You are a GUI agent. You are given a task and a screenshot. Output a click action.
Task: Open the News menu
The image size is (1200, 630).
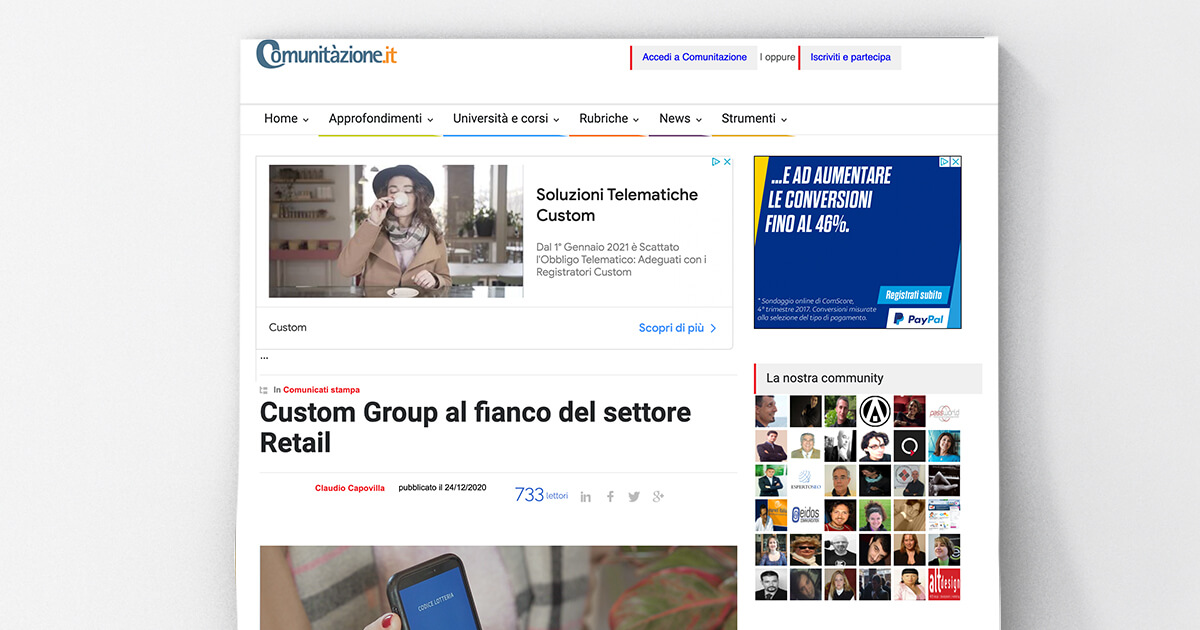click(x=680, y=118)
